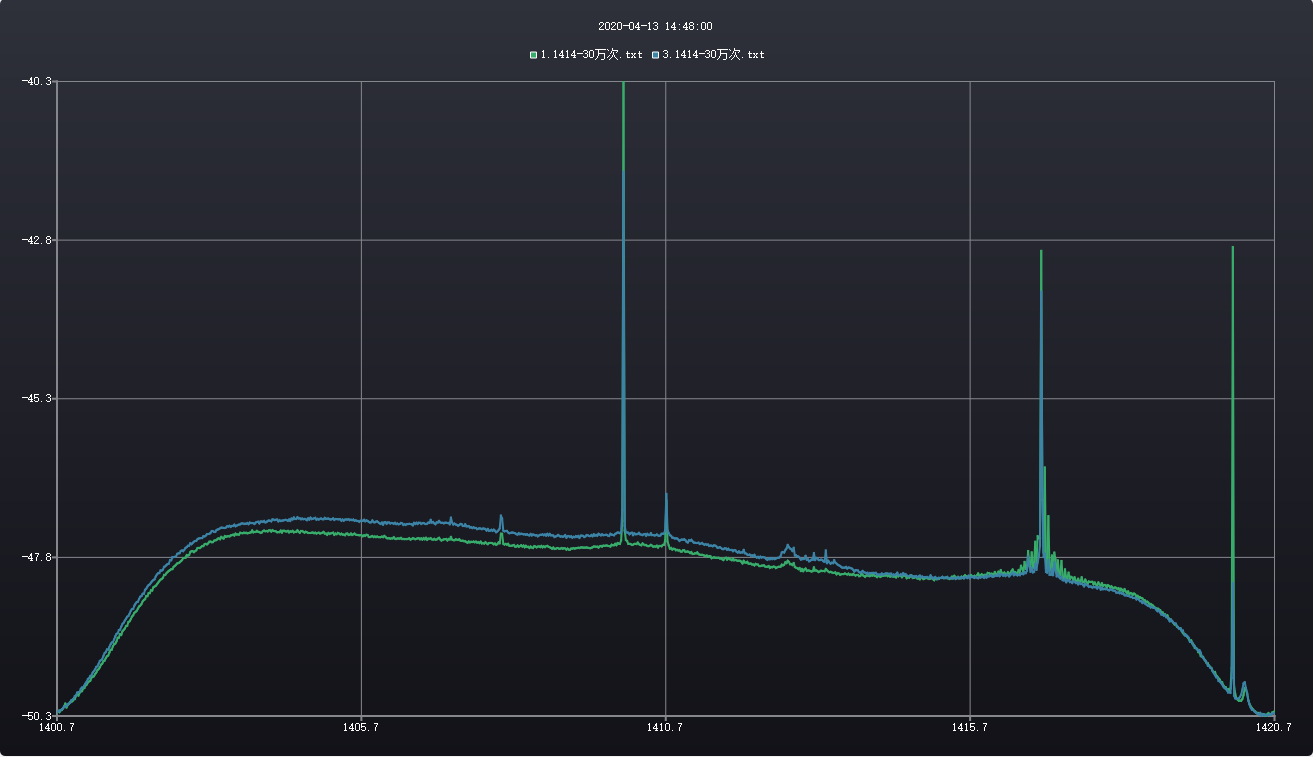
Task: Click the small bump right of the last spike
Action: [x=1244, y=683]
